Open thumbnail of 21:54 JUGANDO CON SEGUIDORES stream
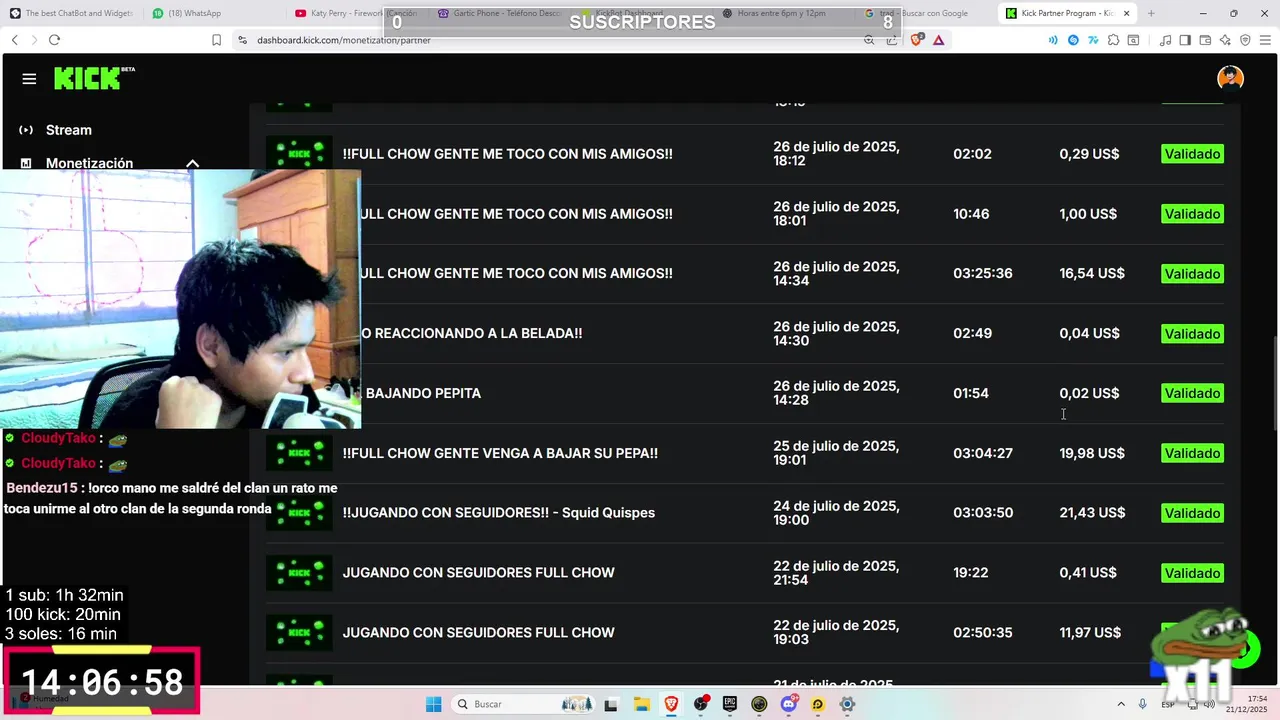The height and width of the screenshot is (720, 1280). pyautogui.click(x=299, y=573)
